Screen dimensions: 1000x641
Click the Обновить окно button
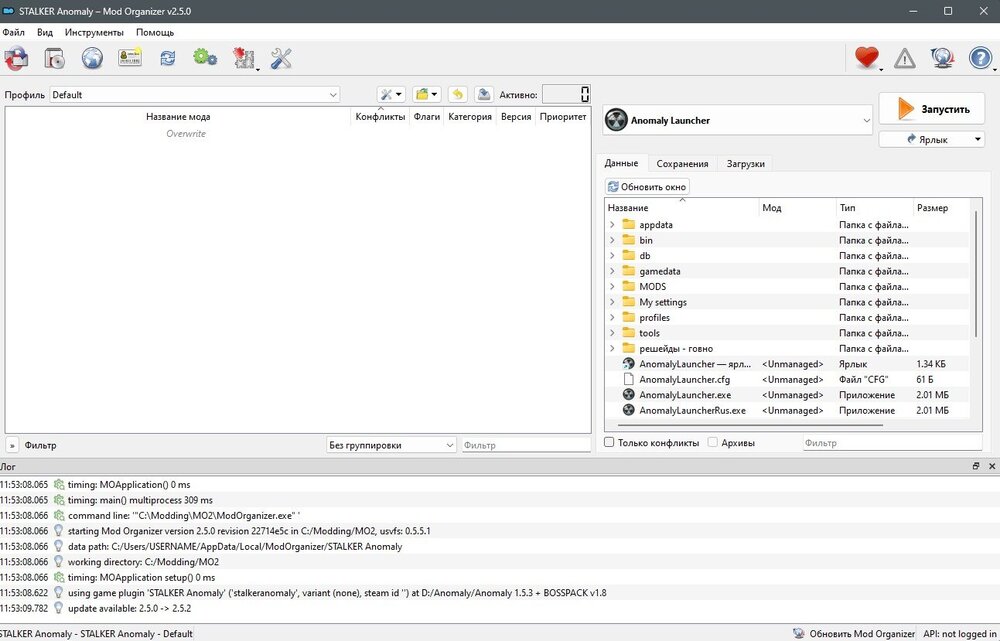tap(647, 186)
